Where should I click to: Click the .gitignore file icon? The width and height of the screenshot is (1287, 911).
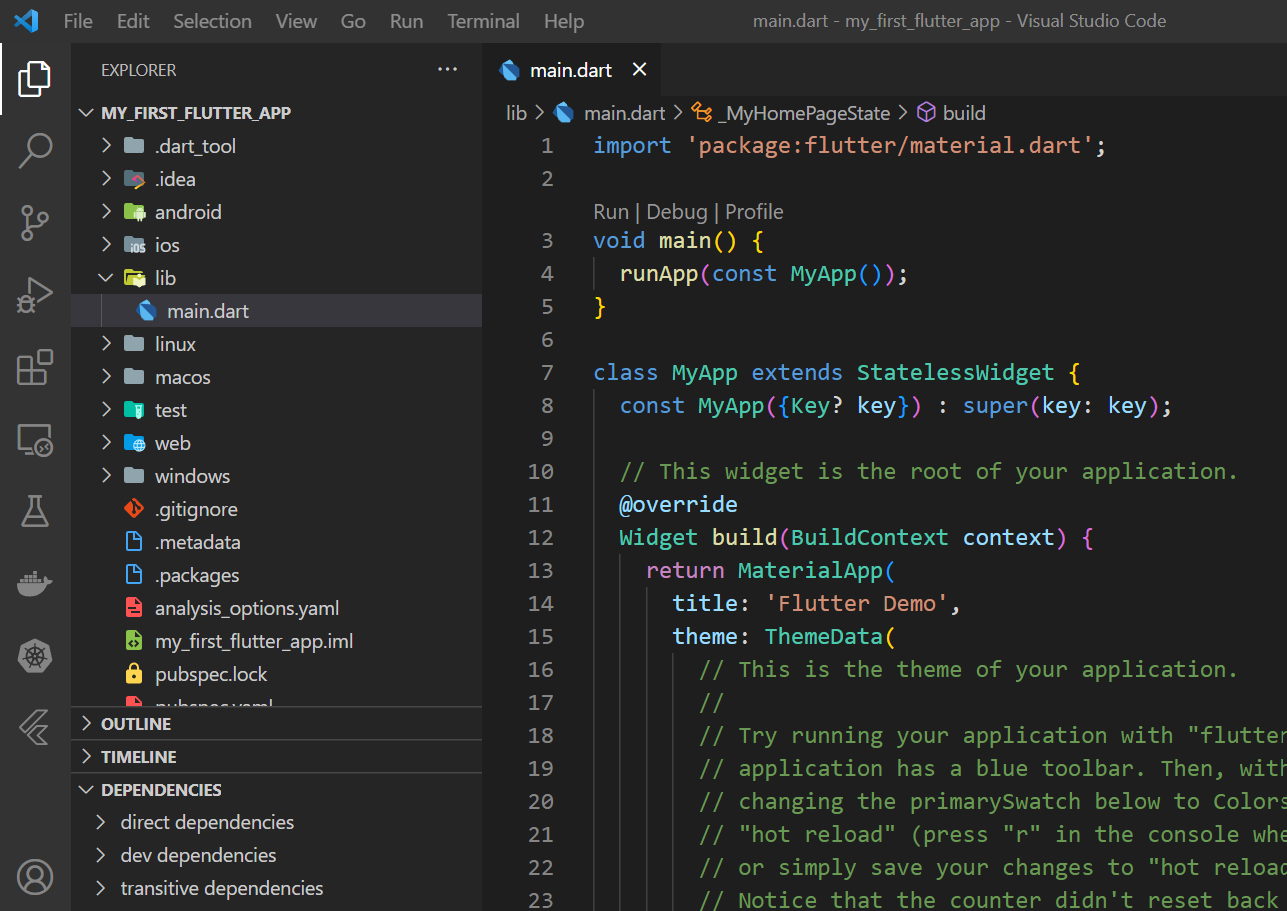coord(133,509)
